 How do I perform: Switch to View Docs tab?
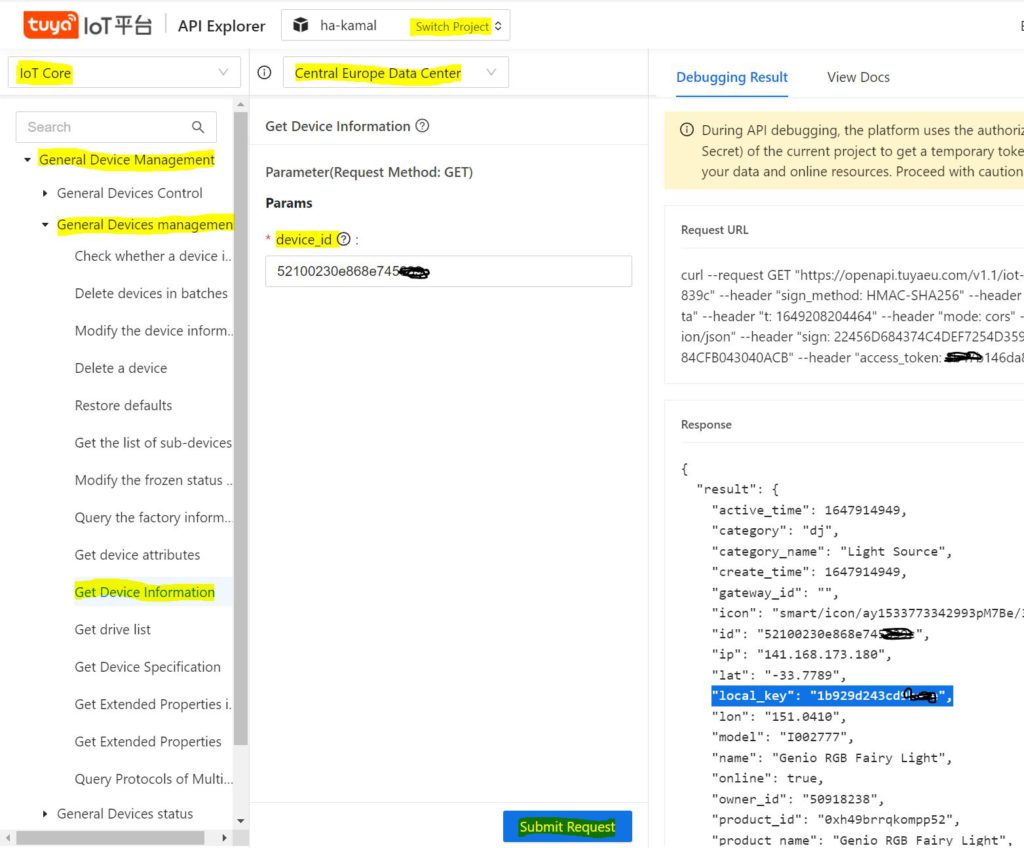858,77
